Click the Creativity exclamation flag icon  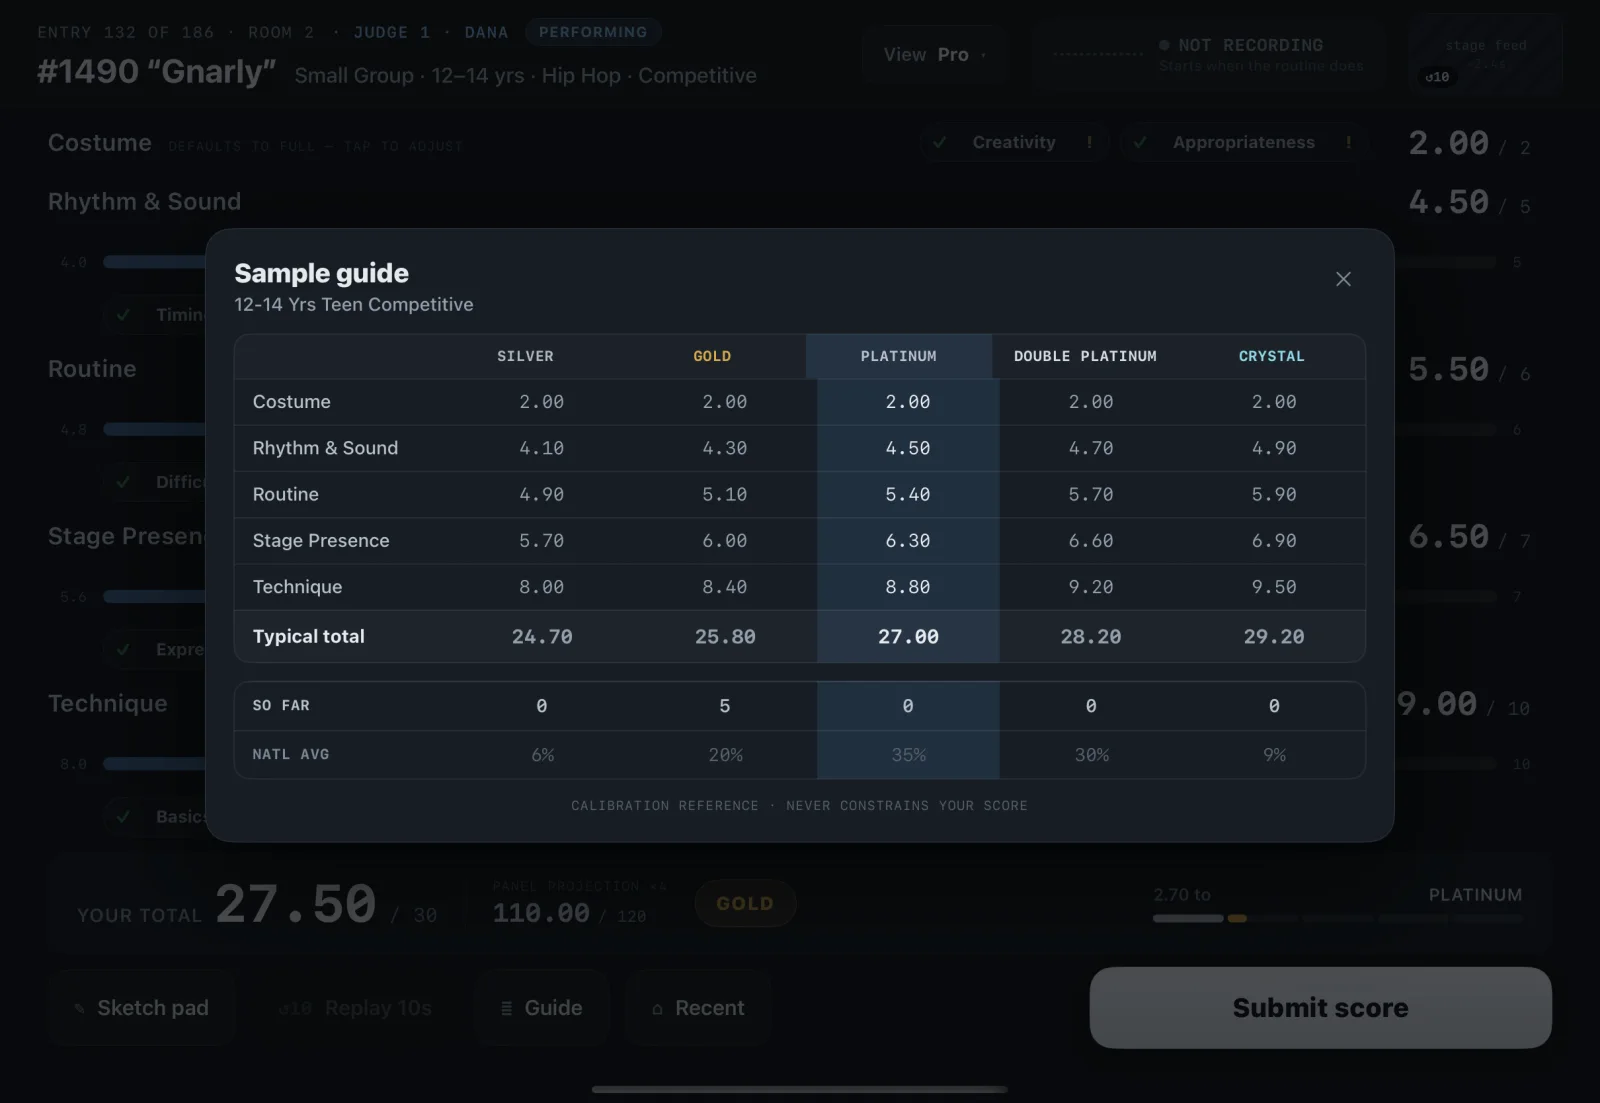point(1089,142)
